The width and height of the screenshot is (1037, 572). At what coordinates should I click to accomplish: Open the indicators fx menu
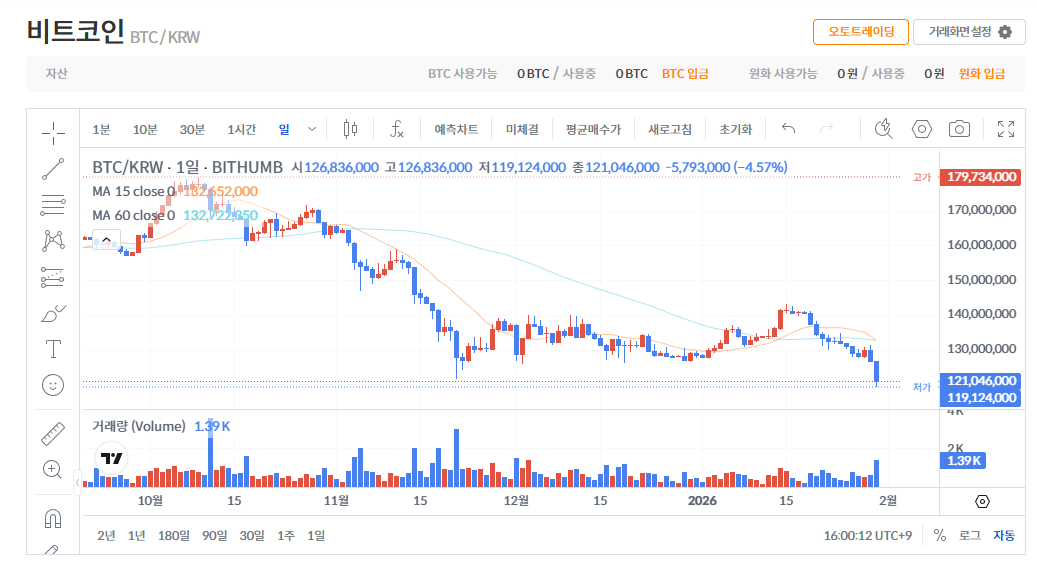click(x=397, y=129)
